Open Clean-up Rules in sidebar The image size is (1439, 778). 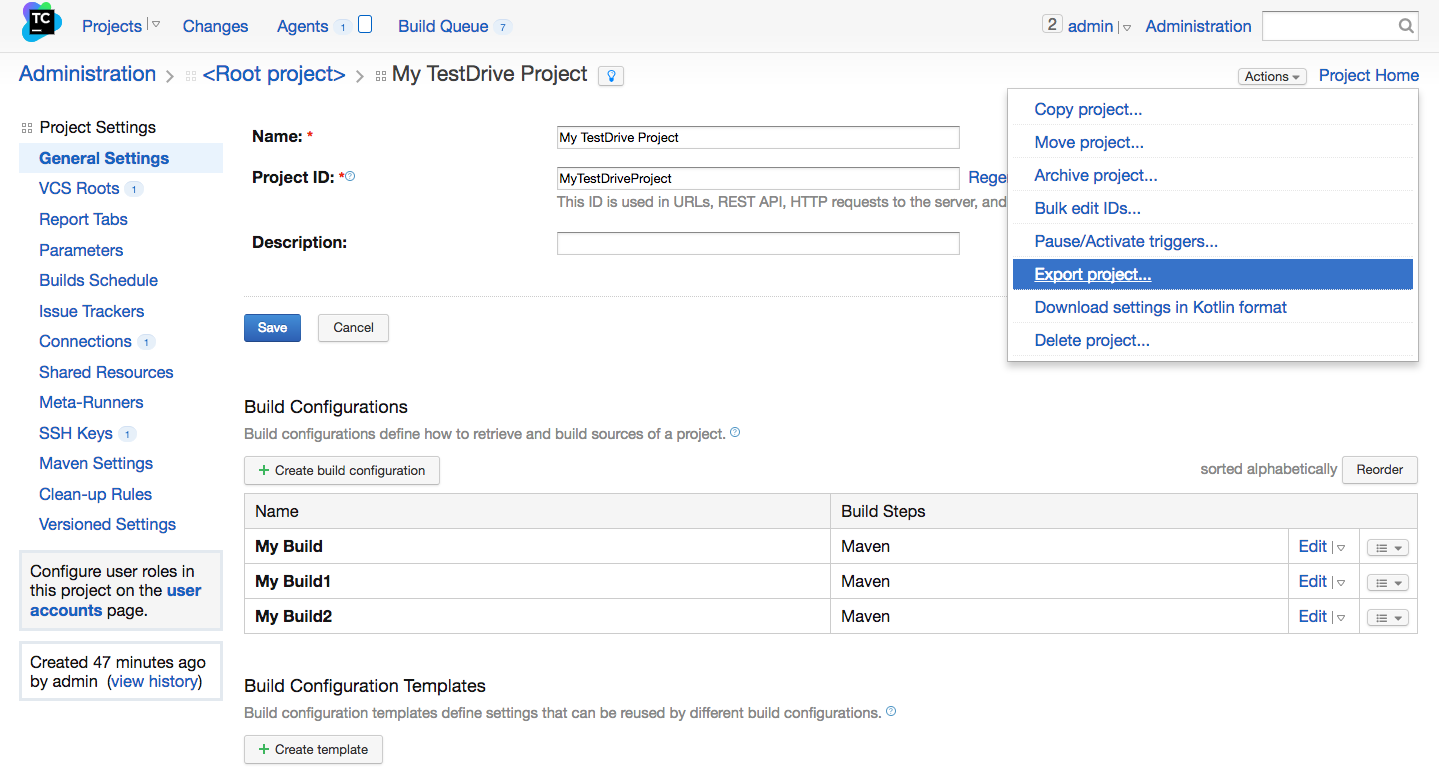pyautogui.click(x=95, y=495)
